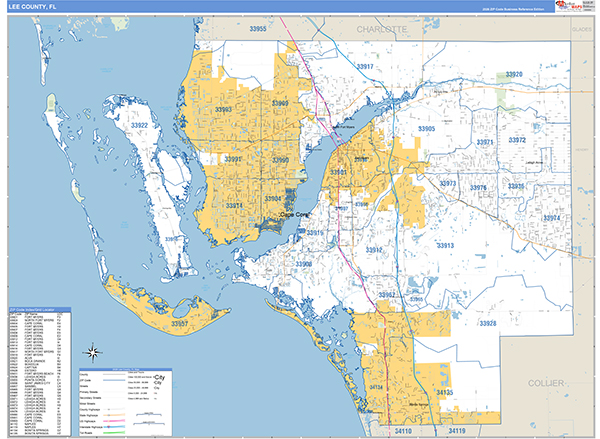
Task: Click the large 'City' sample in legend
Action: click(159, 377)
